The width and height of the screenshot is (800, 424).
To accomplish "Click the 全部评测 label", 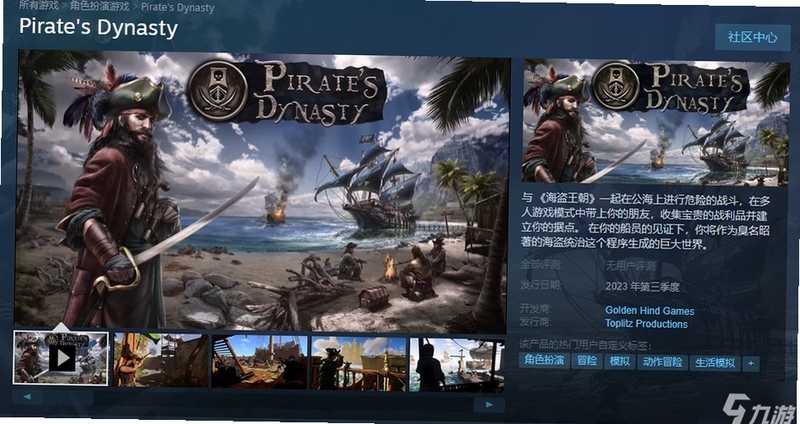I will tap(540, 264).
